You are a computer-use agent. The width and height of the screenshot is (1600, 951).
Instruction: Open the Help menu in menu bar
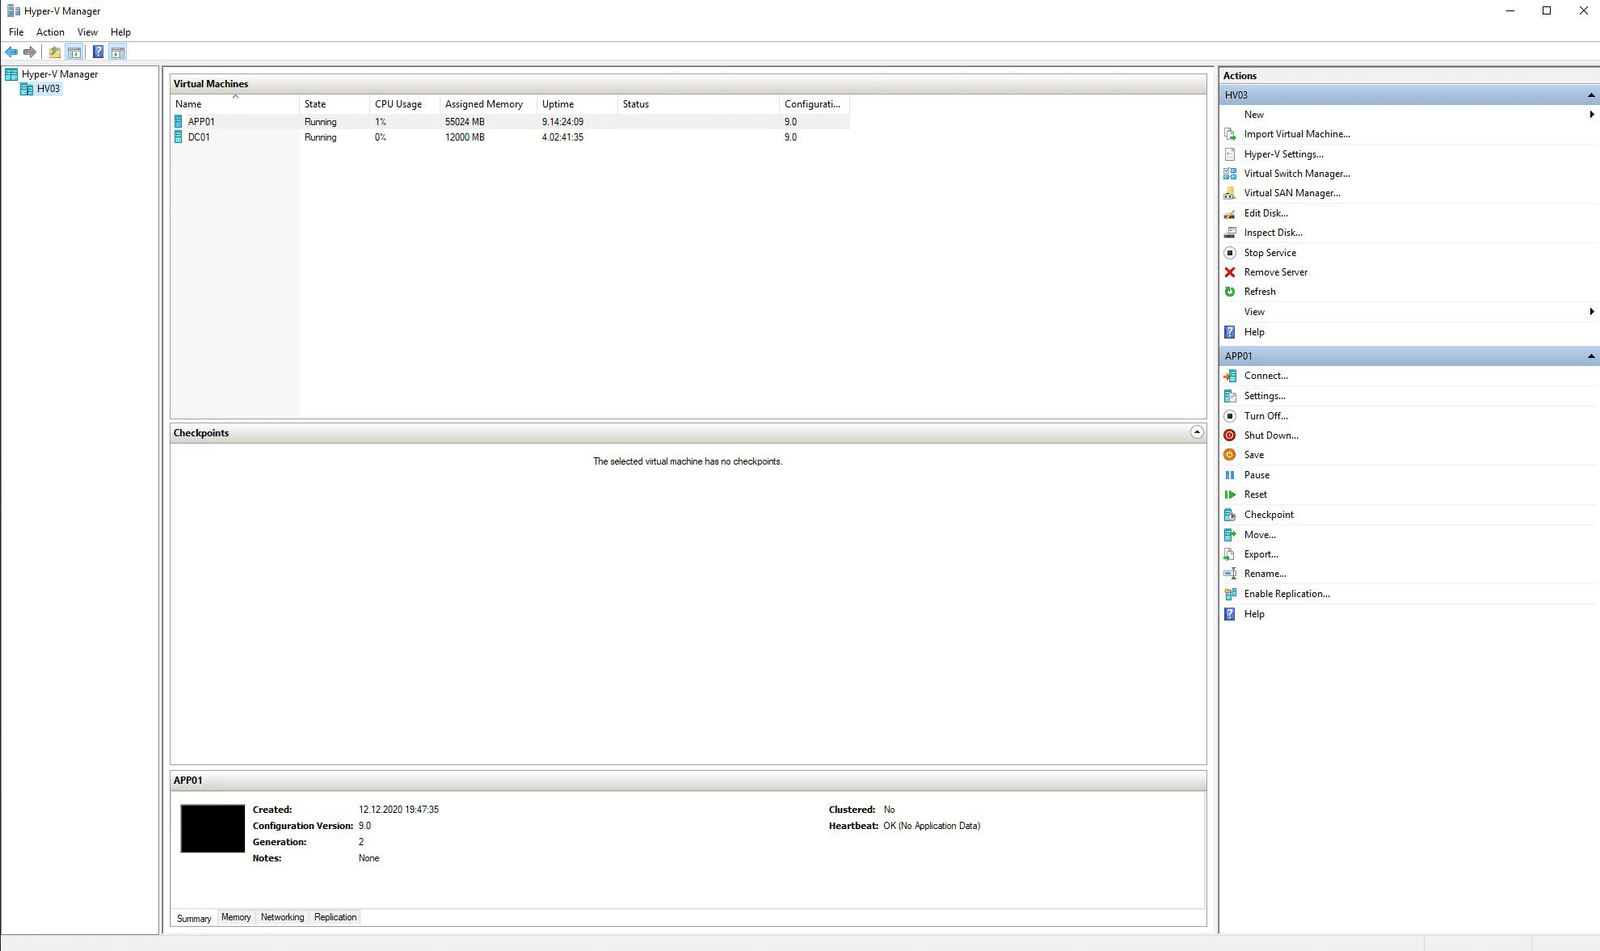click(x=121, y=32)
